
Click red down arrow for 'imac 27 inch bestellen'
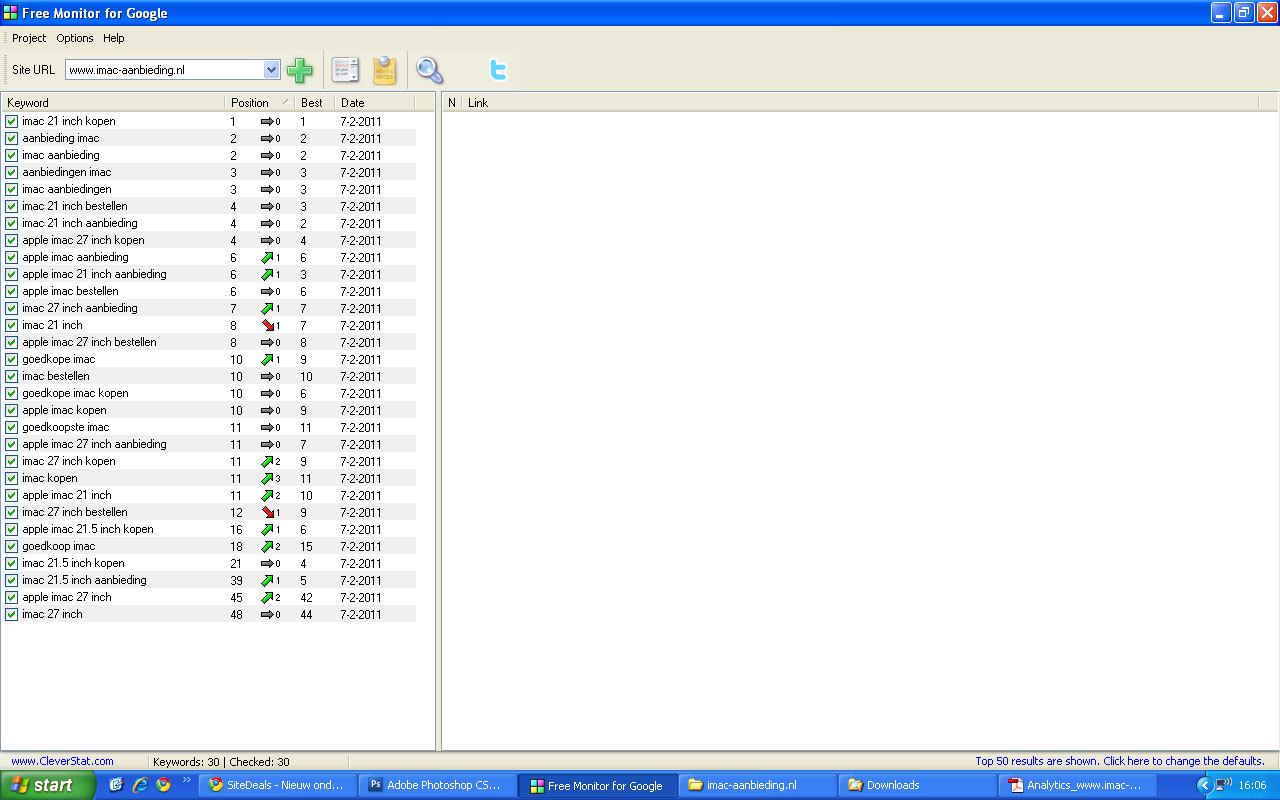[x=267, y=512]
